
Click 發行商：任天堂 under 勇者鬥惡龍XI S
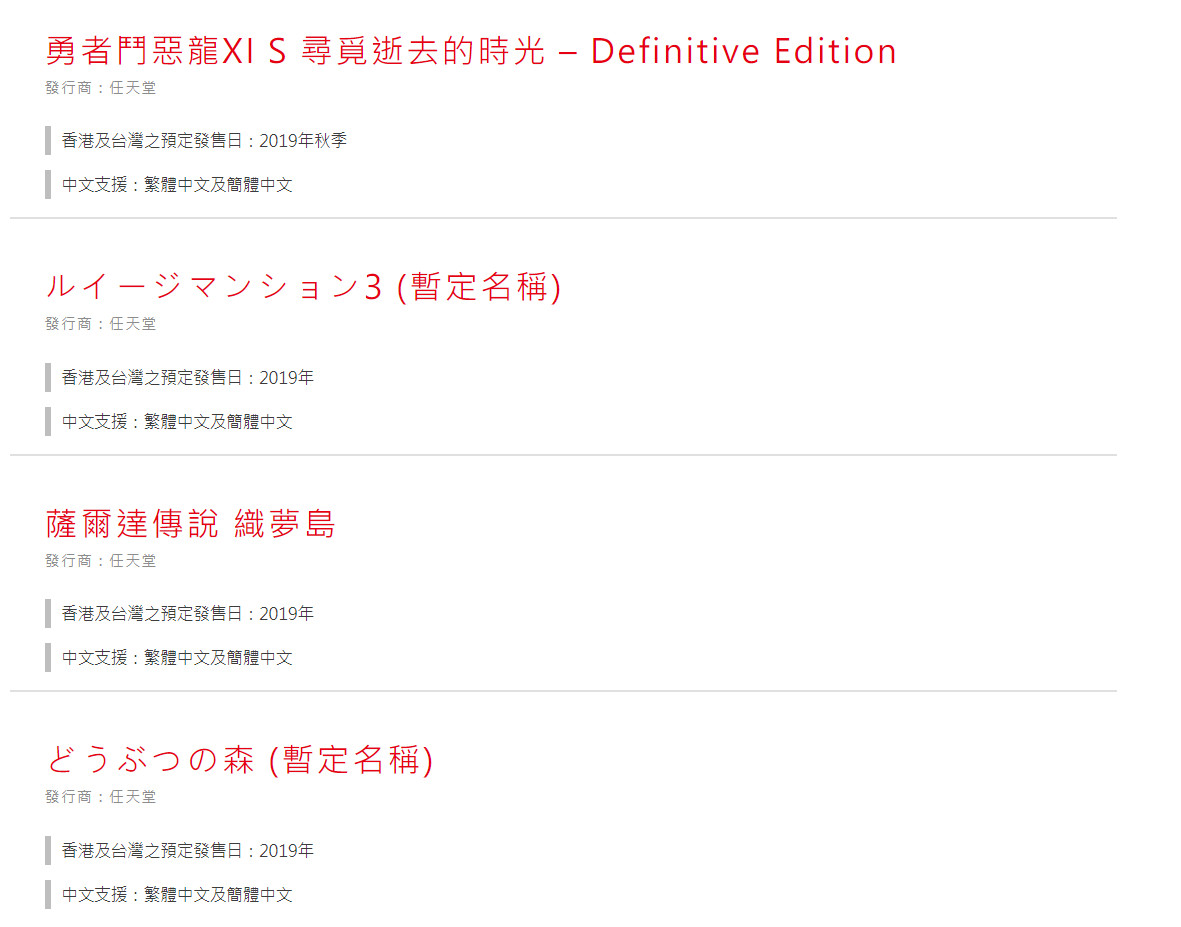(x=100, y=87)
